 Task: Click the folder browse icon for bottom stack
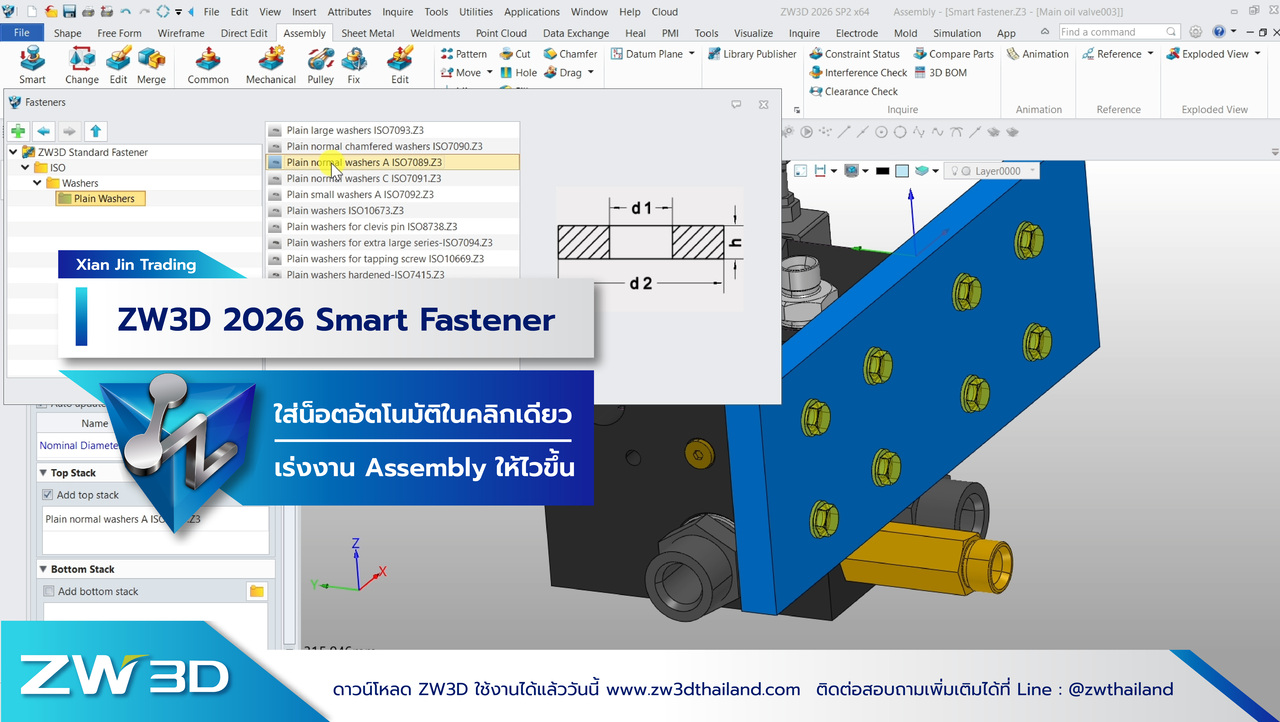pos(257,591)
